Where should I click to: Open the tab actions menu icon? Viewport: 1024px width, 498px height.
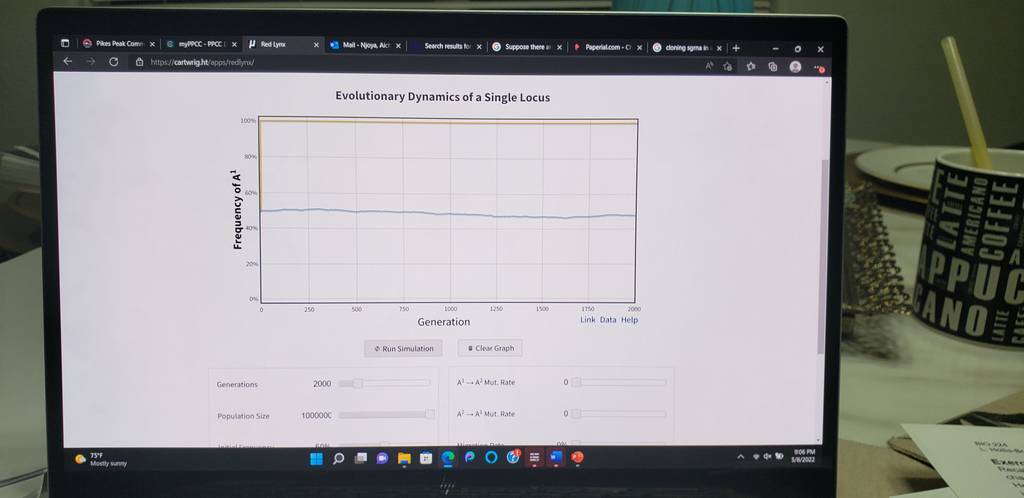click(x=65, y=44)
